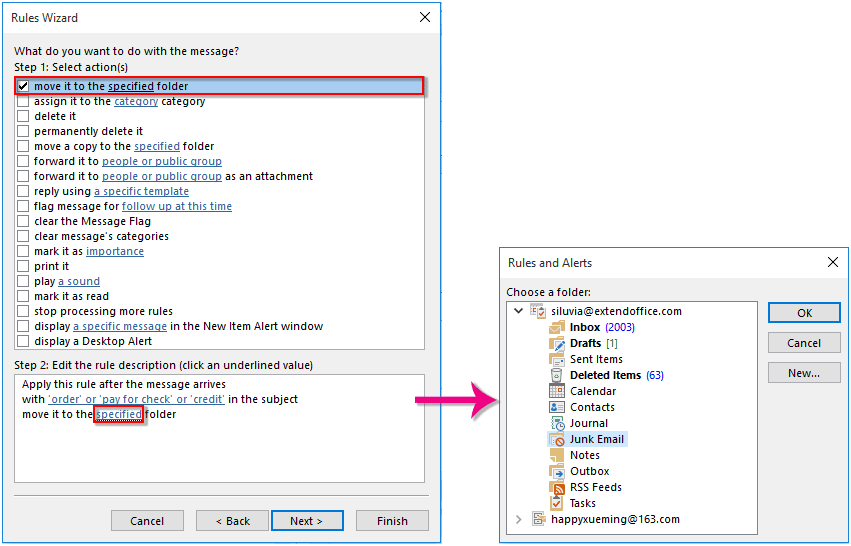Click the Contacts card icon
This screenshot has height=546, width=851.
point(557,407)
